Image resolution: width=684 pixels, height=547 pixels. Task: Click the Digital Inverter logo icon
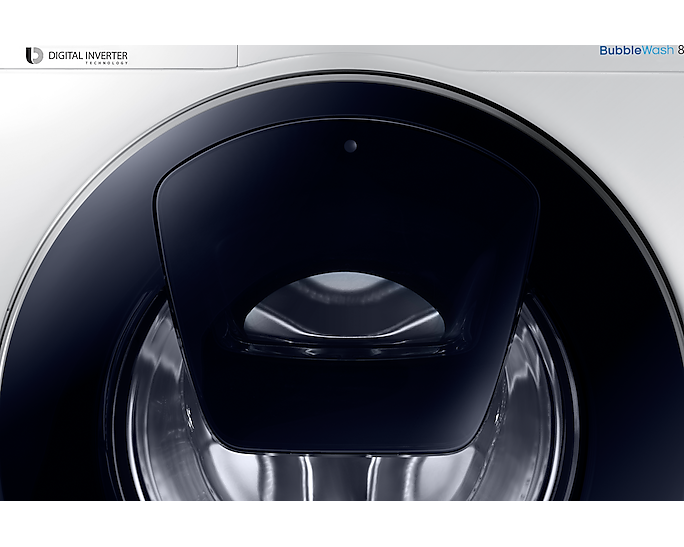[34, 55]
